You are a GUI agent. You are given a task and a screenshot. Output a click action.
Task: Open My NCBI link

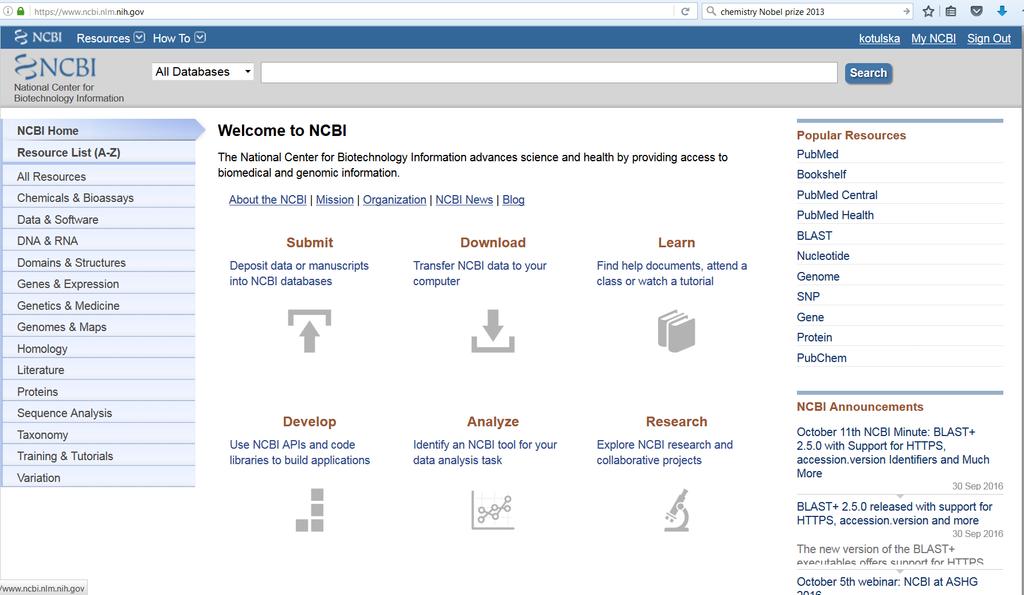933,39
